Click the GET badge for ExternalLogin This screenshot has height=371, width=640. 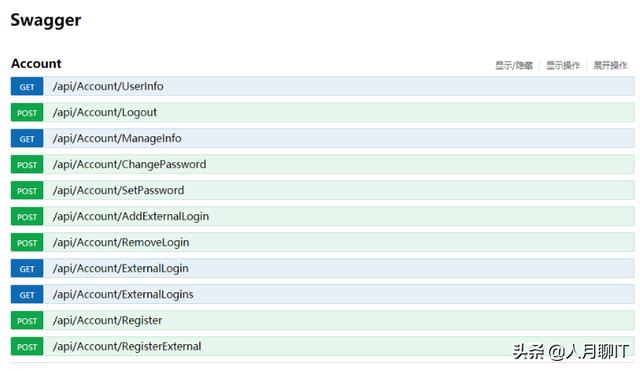pyautogui.click(x=27, y=269)
